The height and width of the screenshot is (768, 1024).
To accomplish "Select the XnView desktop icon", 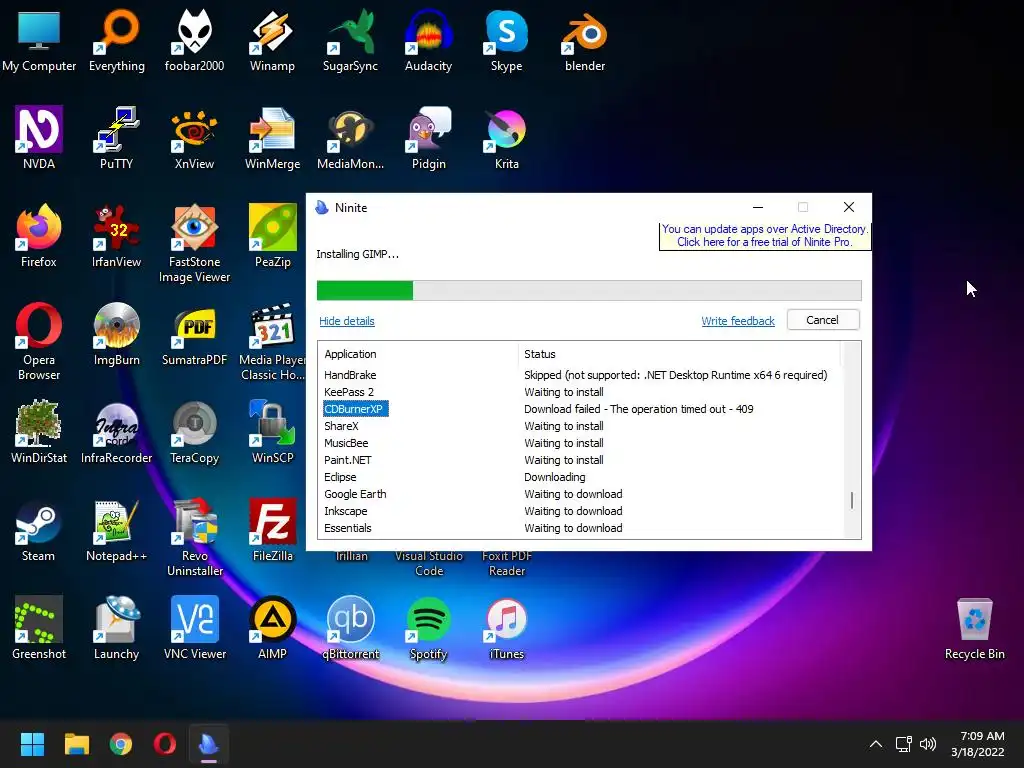I will [194, 138].
